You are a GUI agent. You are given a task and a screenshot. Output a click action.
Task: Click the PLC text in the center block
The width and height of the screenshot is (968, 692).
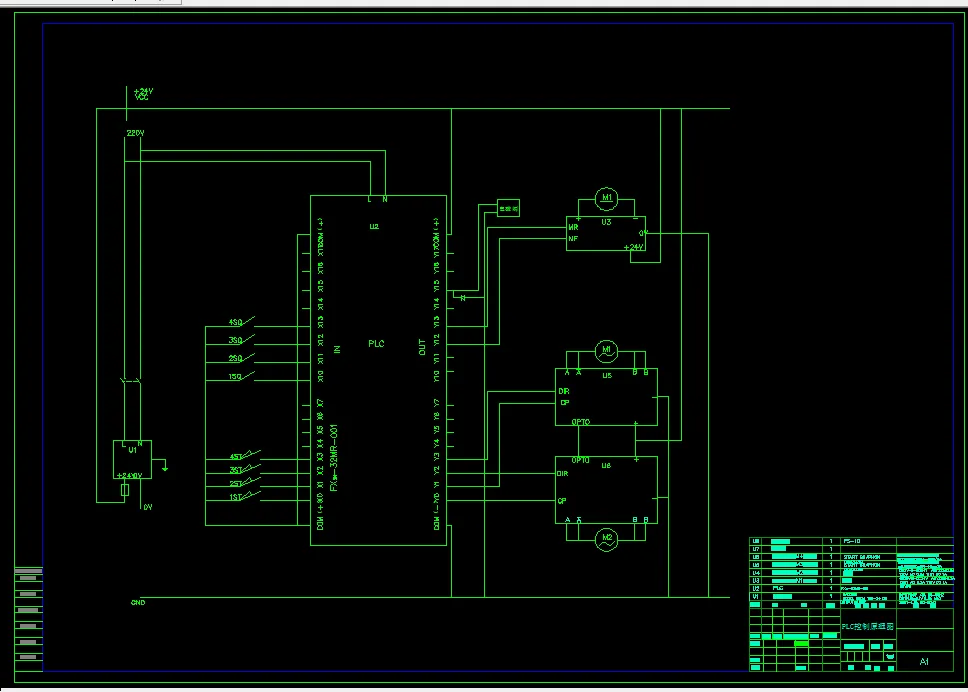click(x=376, y=344)
